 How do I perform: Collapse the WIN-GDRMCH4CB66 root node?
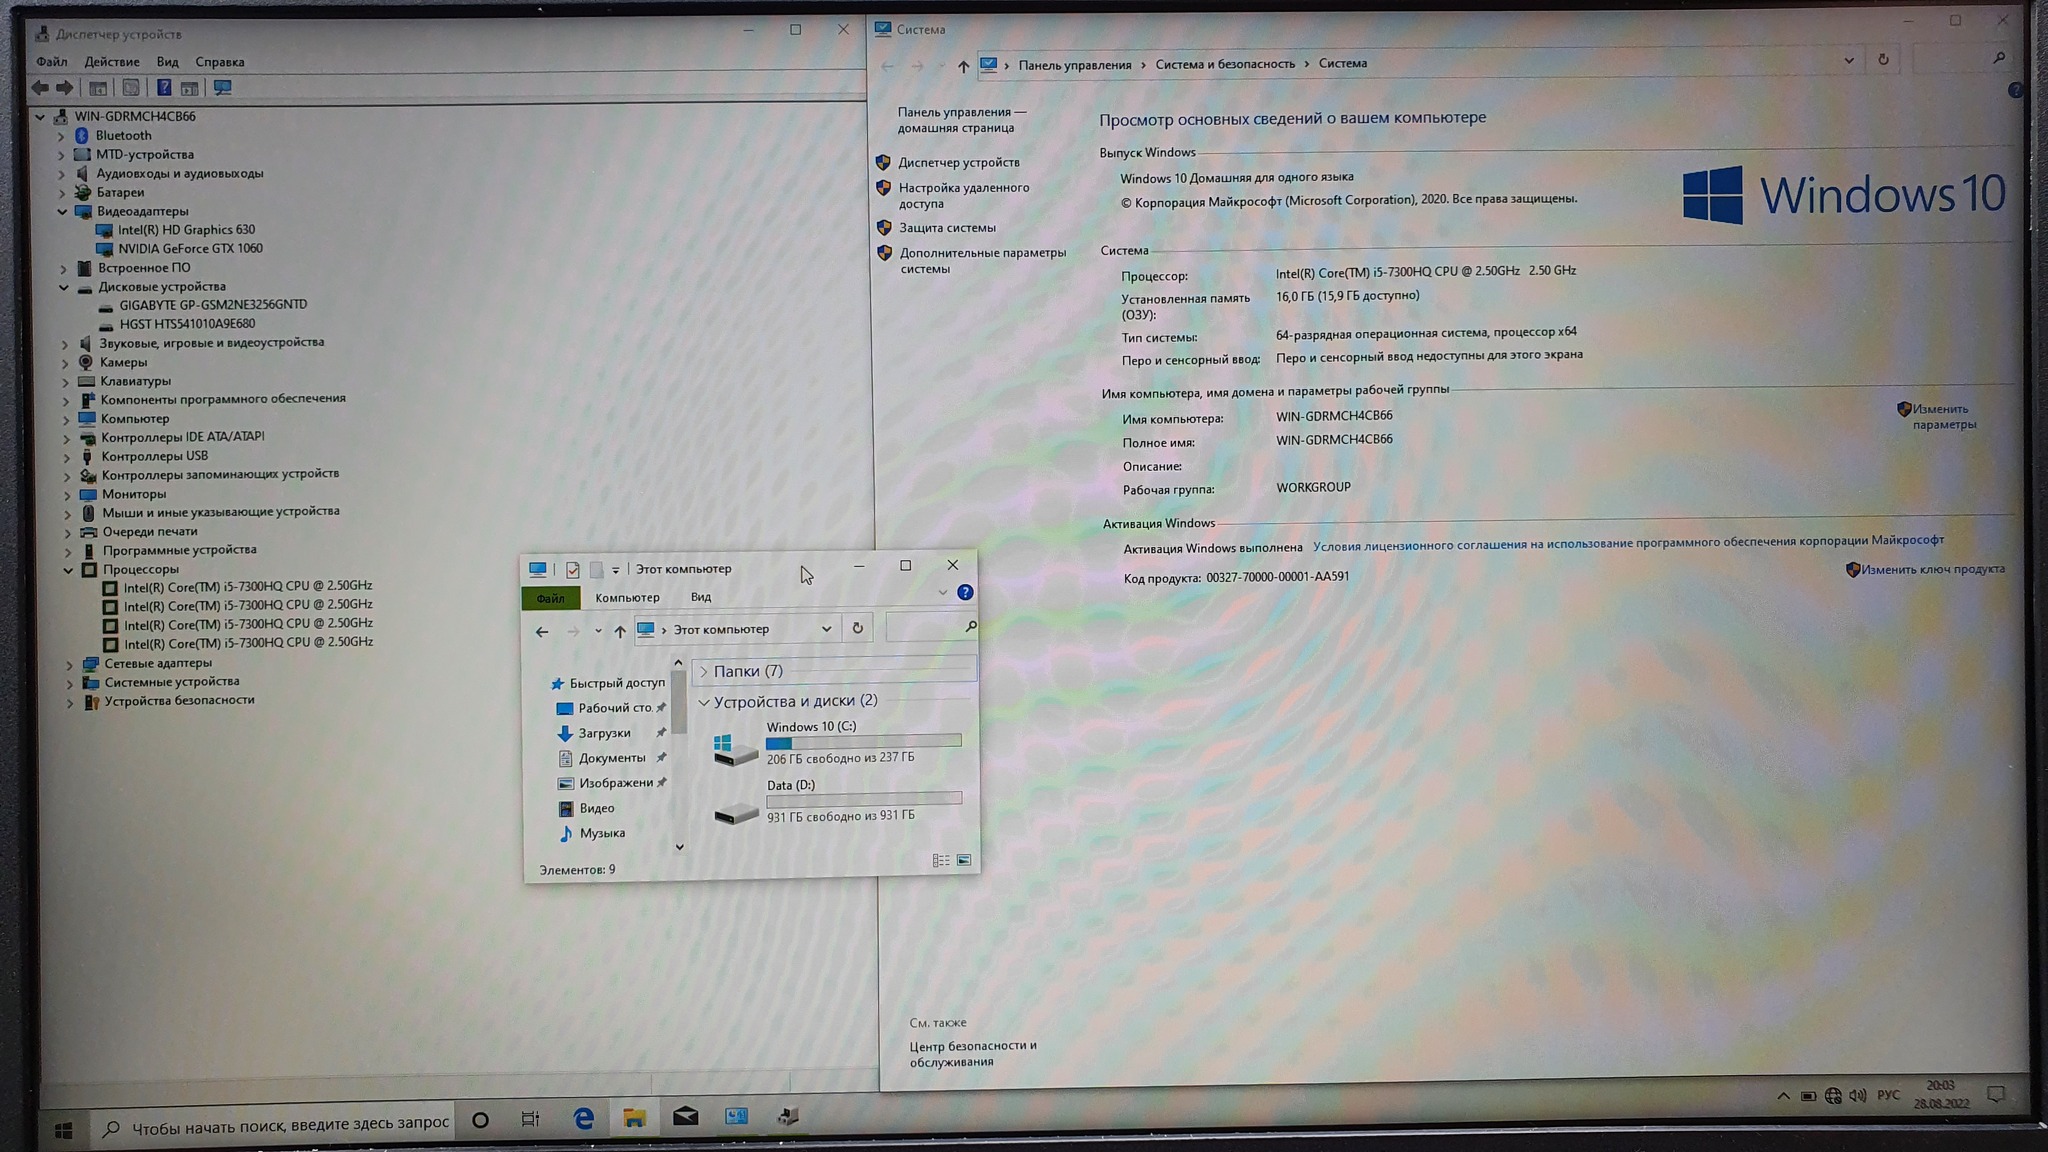pyautogui.click(x=41, y=117)
